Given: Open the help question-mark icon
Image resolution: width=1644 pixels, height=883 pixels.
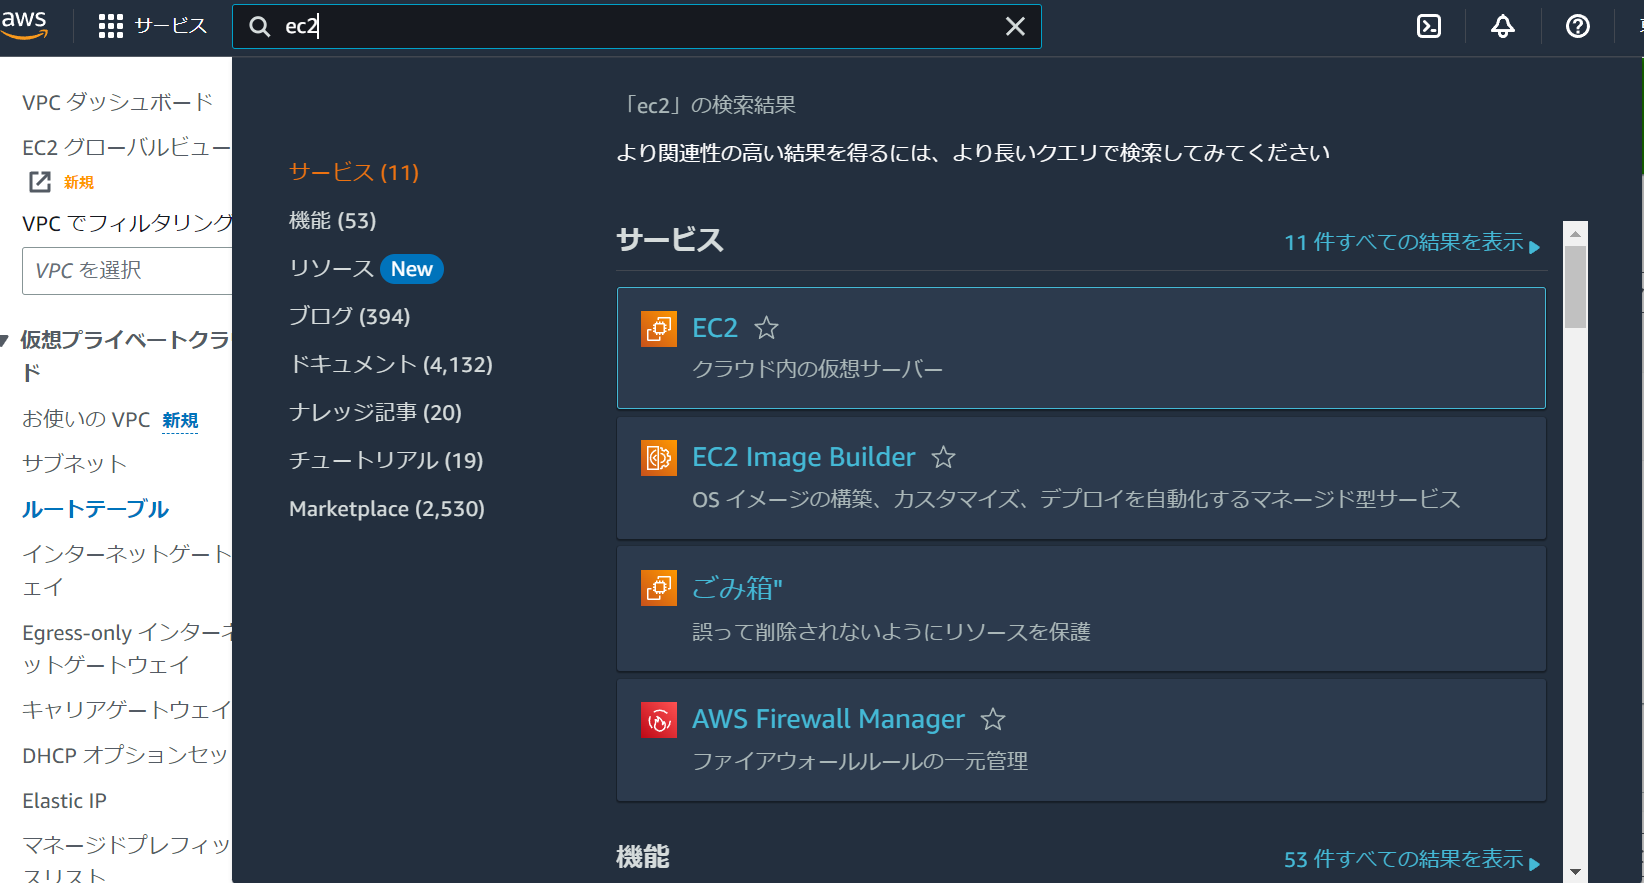Looking at the screenshot, I should [x=1577, y=26].
